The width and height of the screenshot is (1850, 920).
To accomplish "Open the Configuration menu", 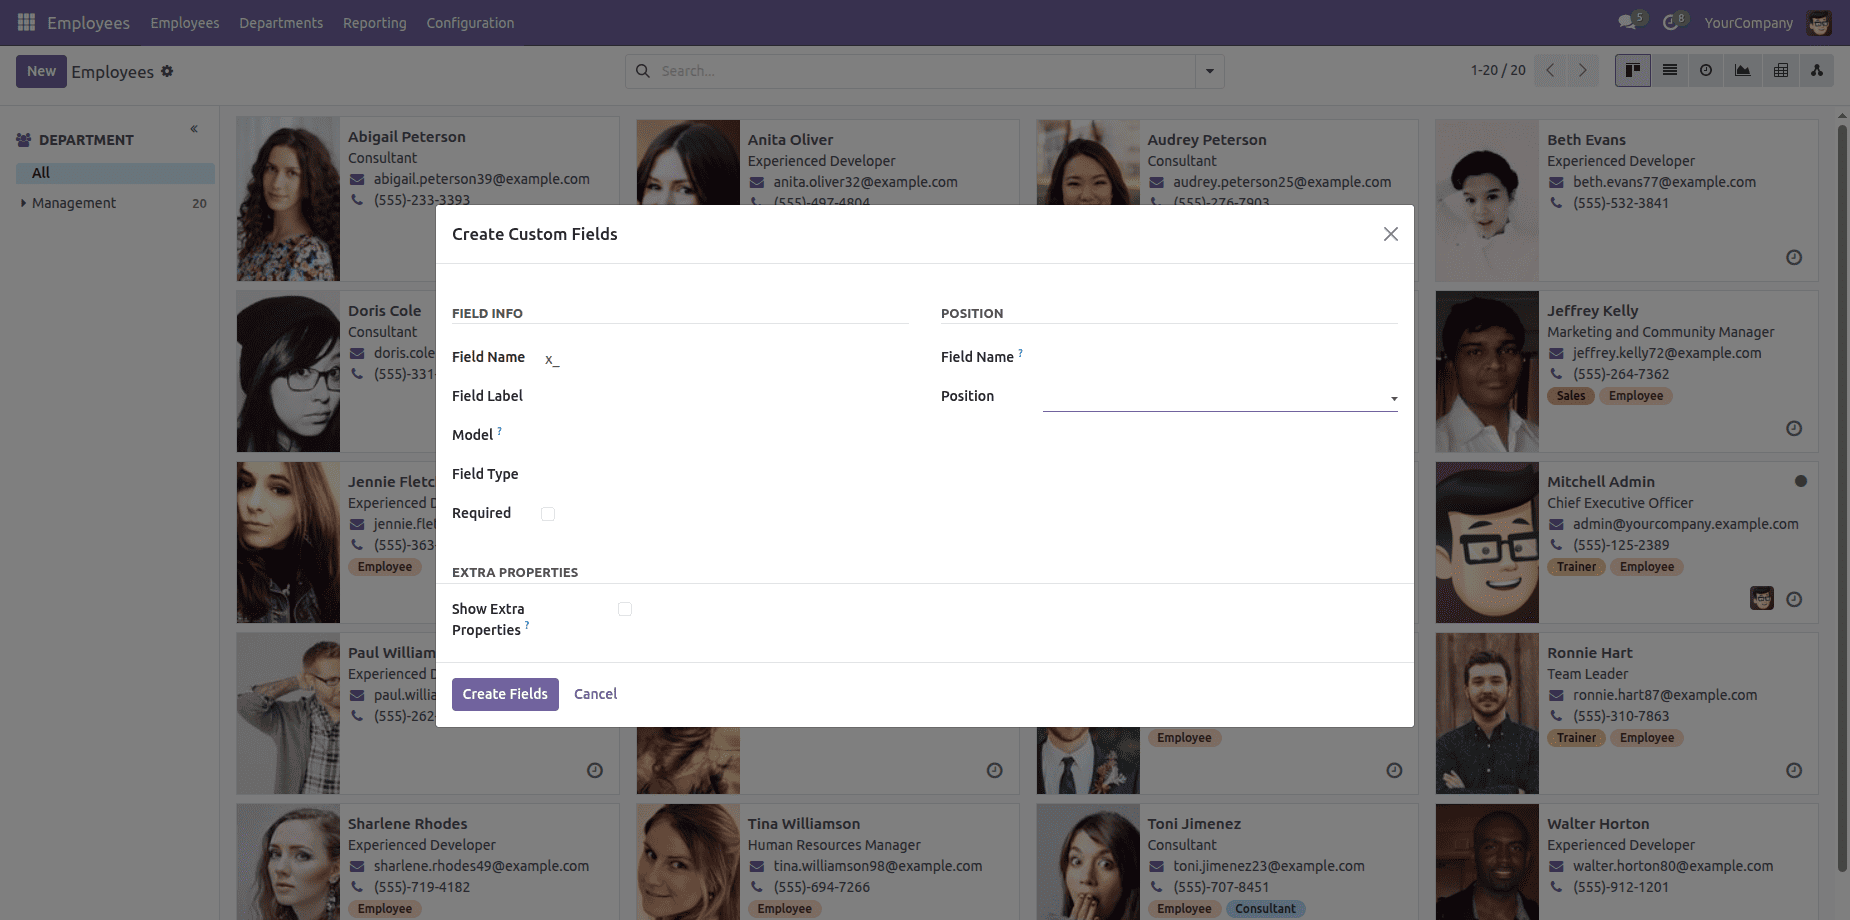I will (470, 23).
